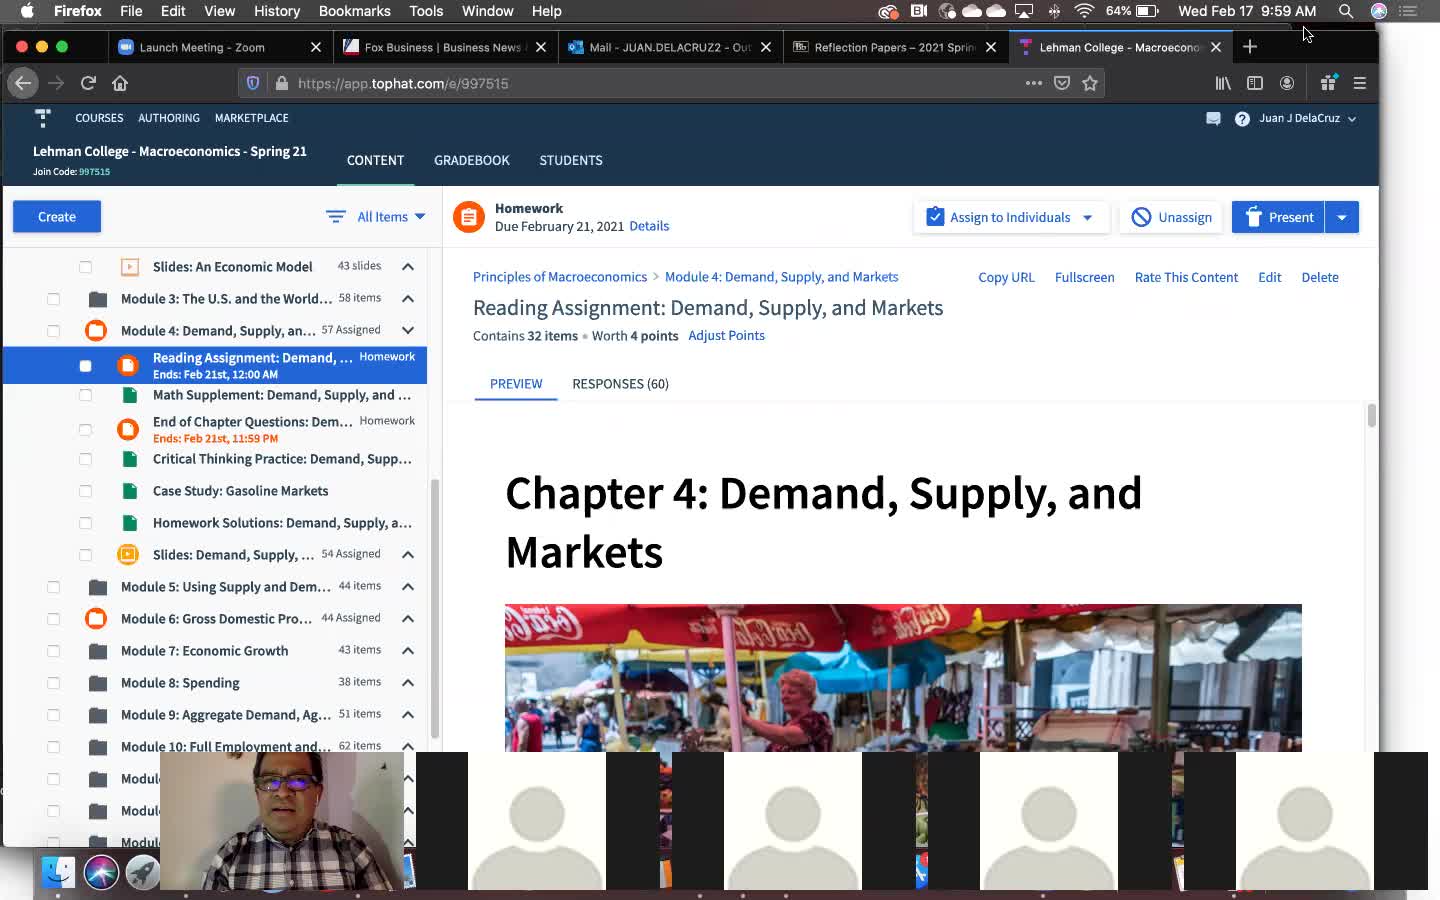The image size is (1440, 900).
Task: Open the homework Details link
Action: pos(649,226)
